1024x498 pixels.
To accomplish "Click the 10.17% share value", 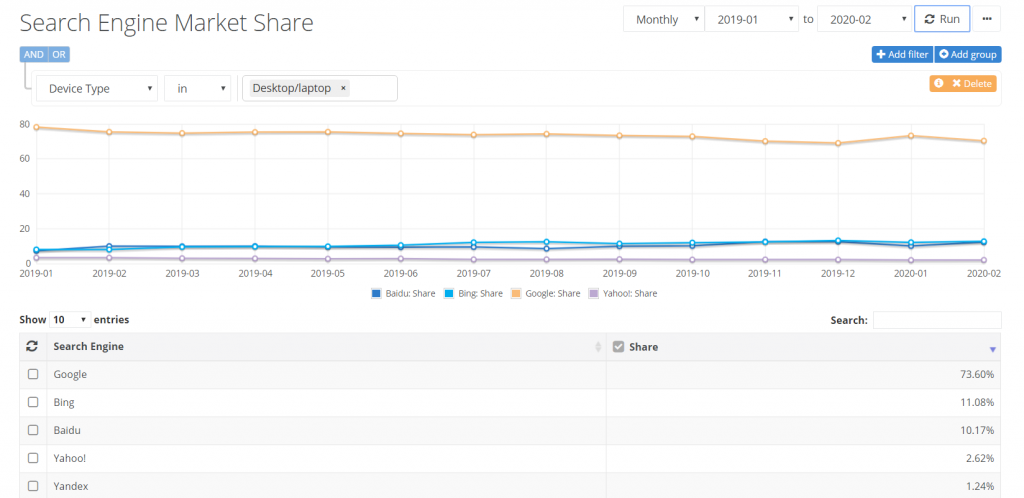I will click(x=976, y=431).
